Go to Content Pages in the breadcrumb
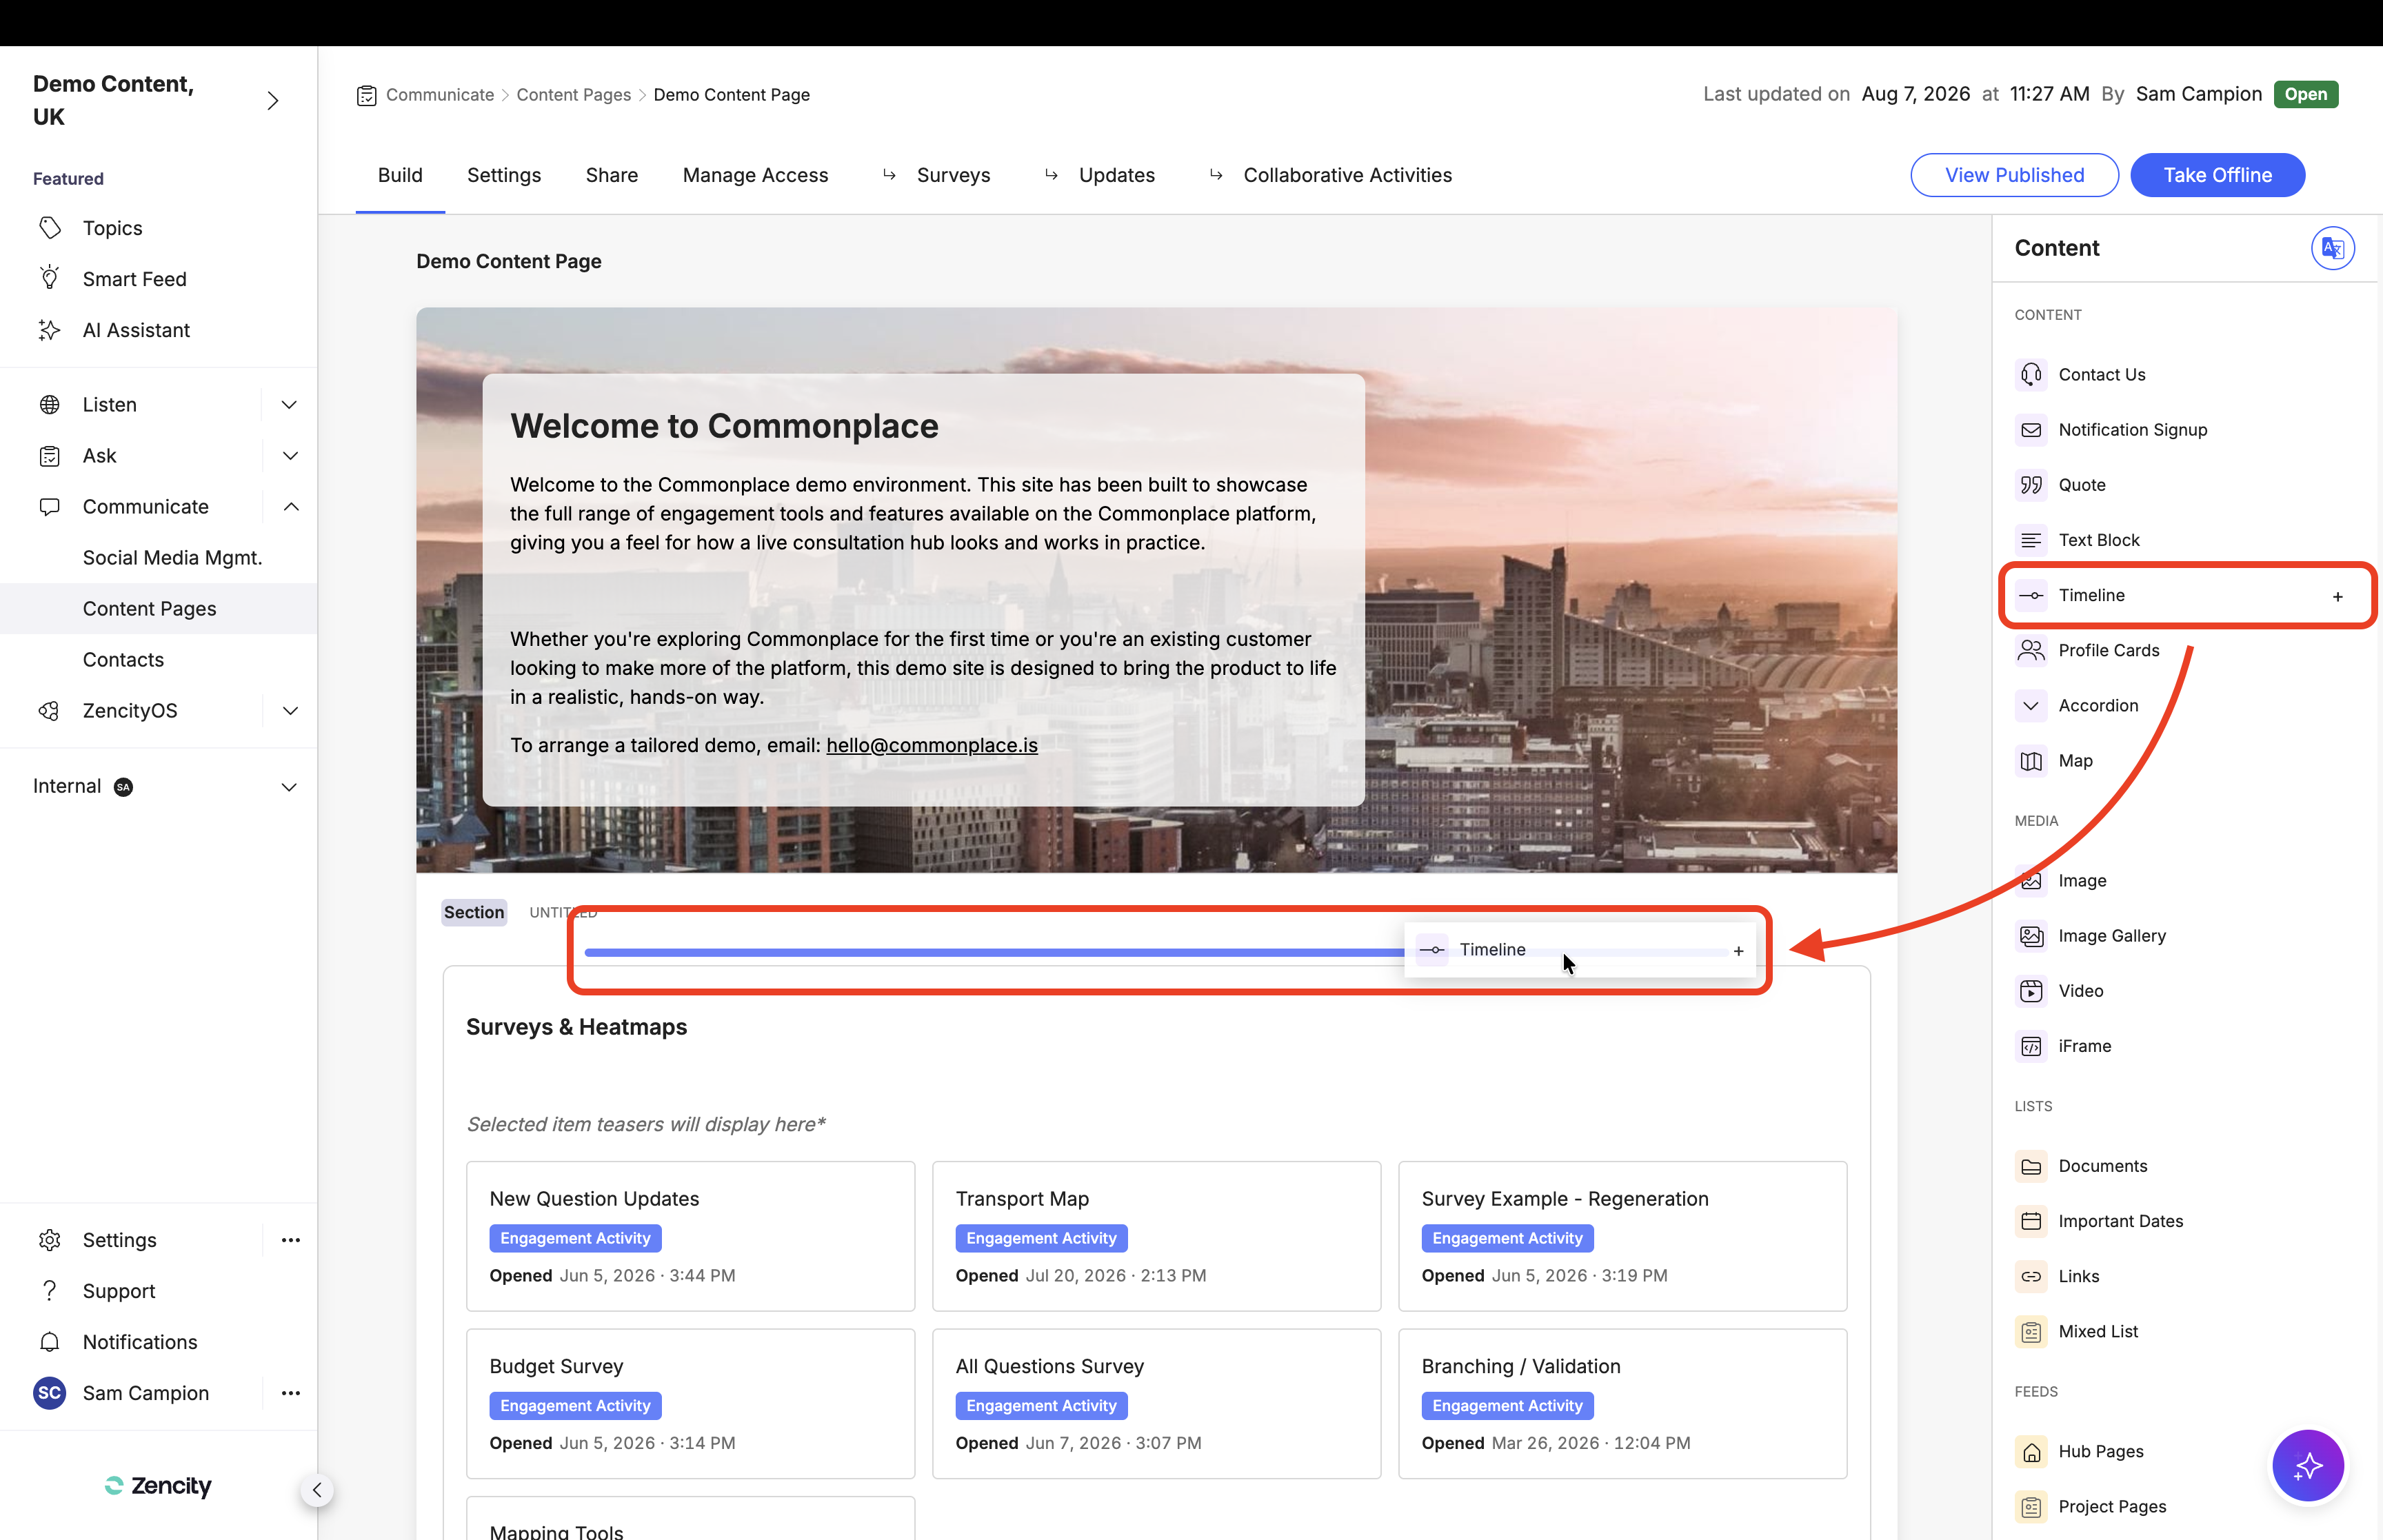This screenshot has width=2383, height=1540. pyautogui.click(x=573, y=95)
